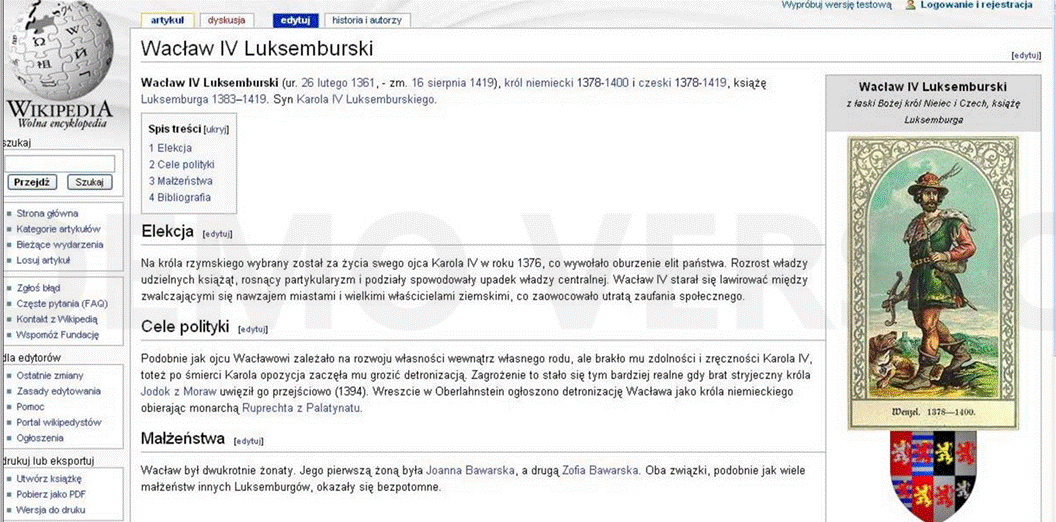Collapse table of contents with ukryj
Viewport: 1056px width, 522px height.
216,130
